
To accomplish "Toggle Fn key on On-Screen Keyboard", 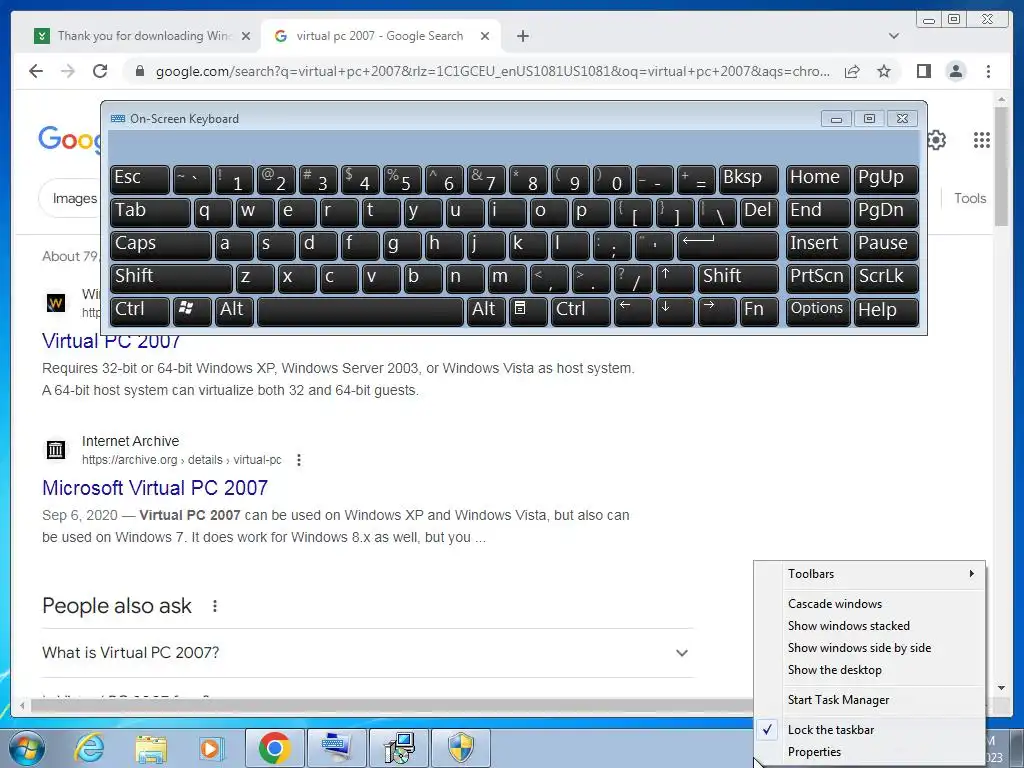I will 758,311.
